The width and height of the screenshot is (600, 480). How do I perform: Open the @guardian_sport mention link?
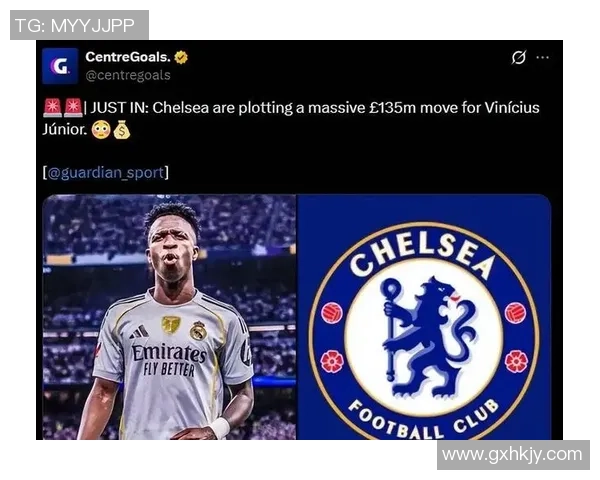pos(107,173)
